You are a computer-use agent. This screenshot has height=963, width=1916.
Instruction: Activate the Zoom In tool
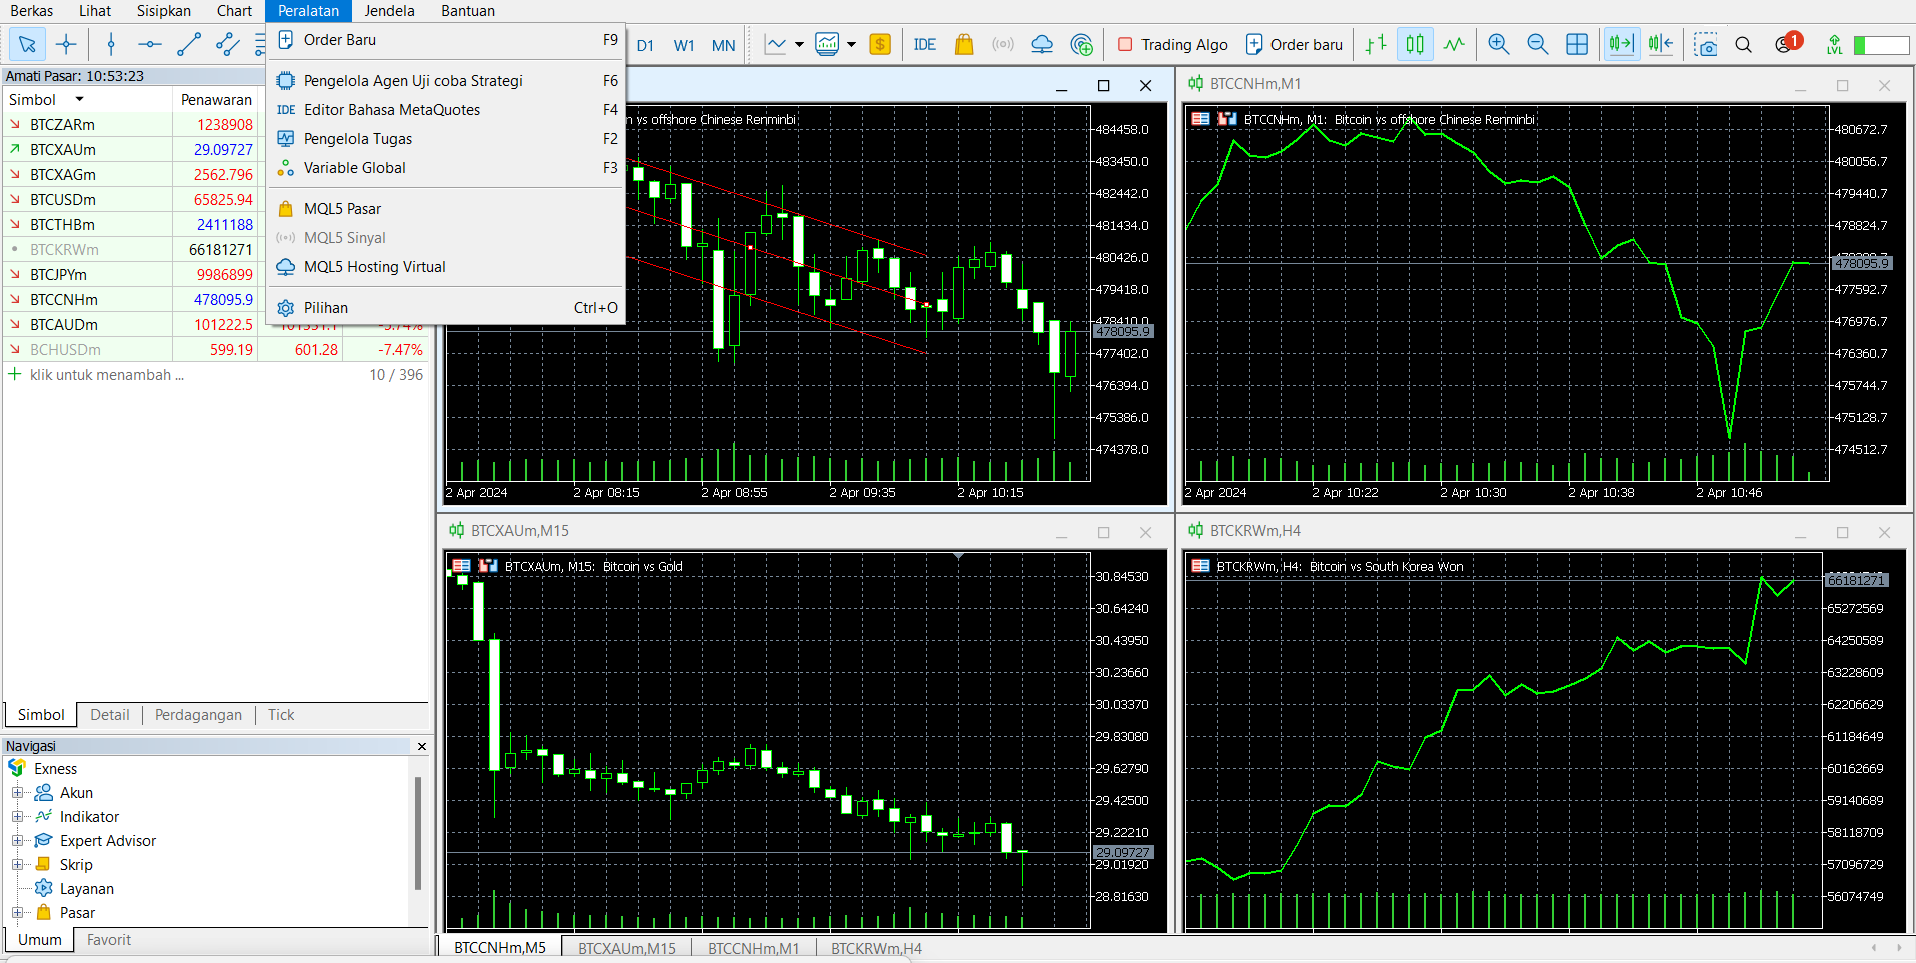click(x=1498, y=44)
